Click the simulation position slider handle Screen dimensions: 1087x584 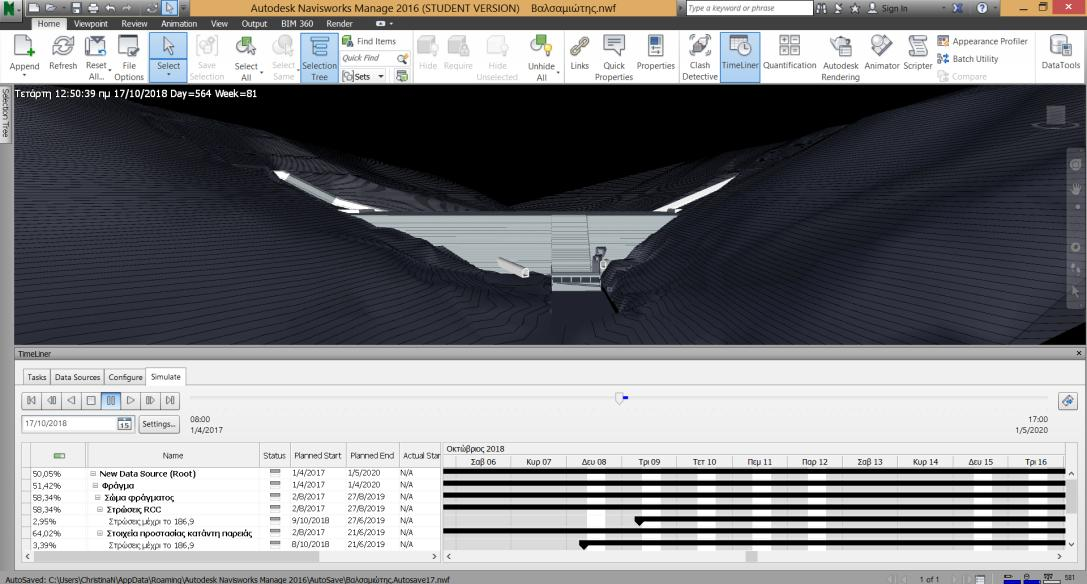619,398
